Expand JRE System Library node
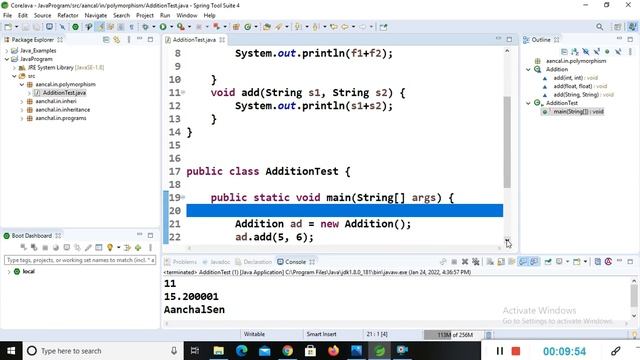This screenshot has width=640, height=360. 15,68
